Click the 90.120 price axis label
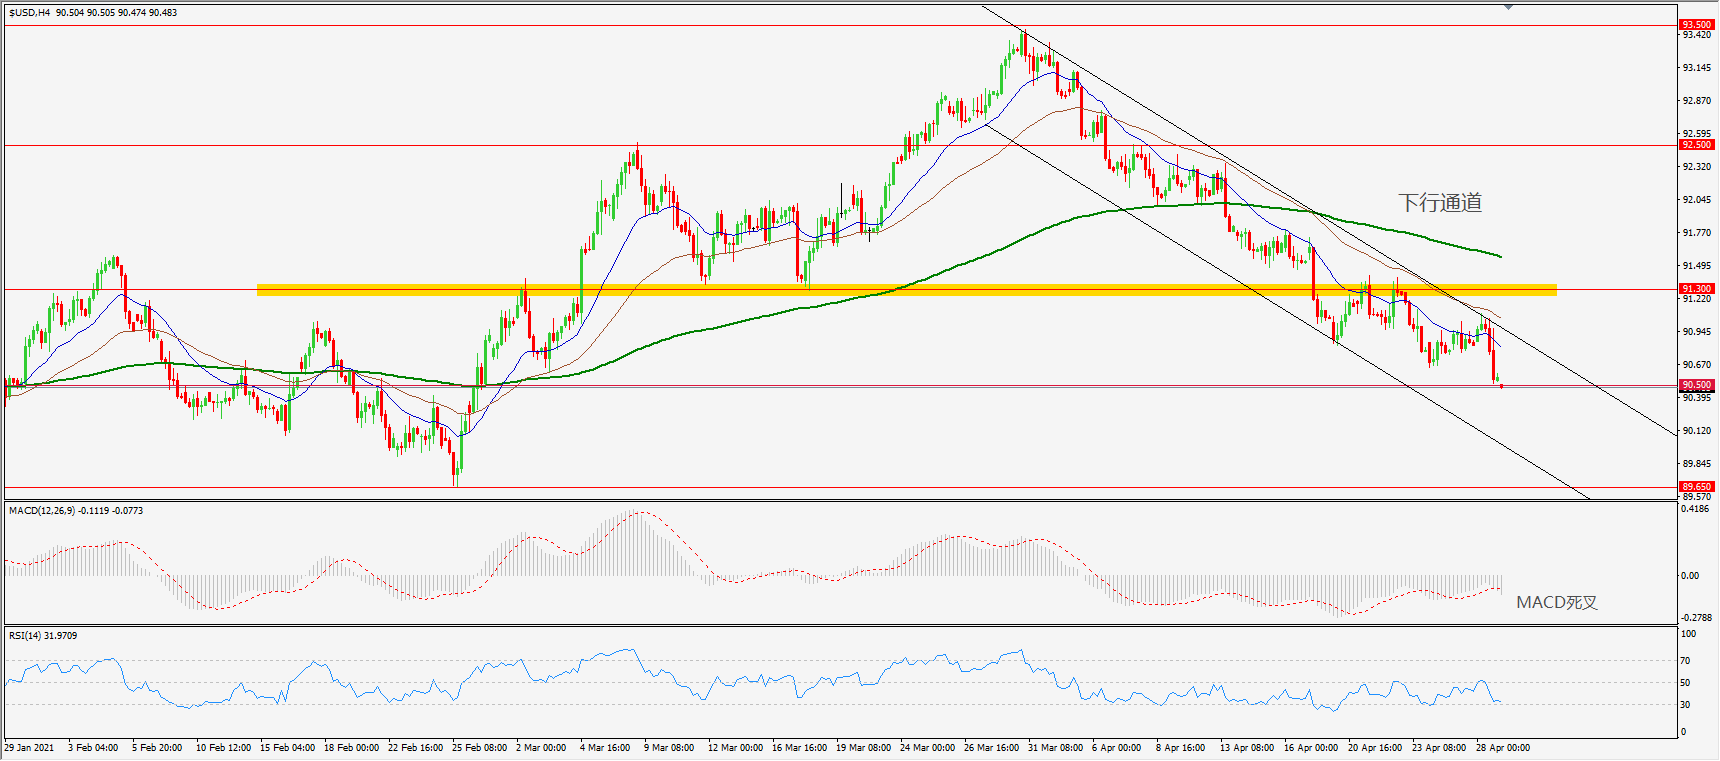Viewport: 1720px width, 761px height. click(x=1697, y=431)
